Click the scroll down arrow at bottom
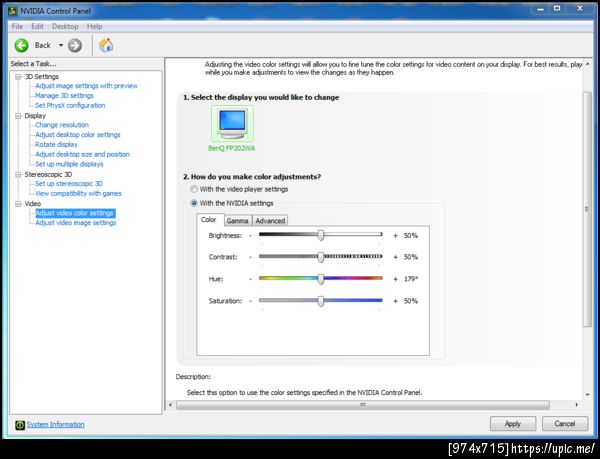 tap(587, 394)
